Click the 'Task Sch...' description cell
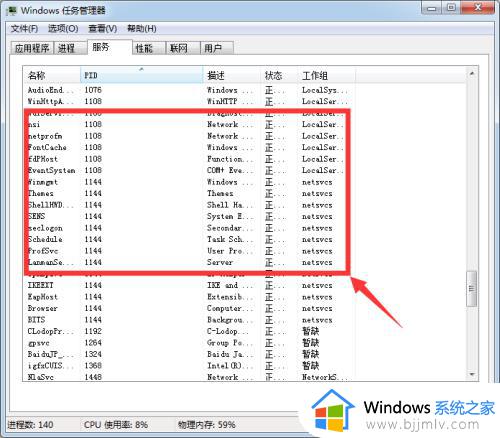The height and width of the screenshot is (438, 500). (230, 239)
